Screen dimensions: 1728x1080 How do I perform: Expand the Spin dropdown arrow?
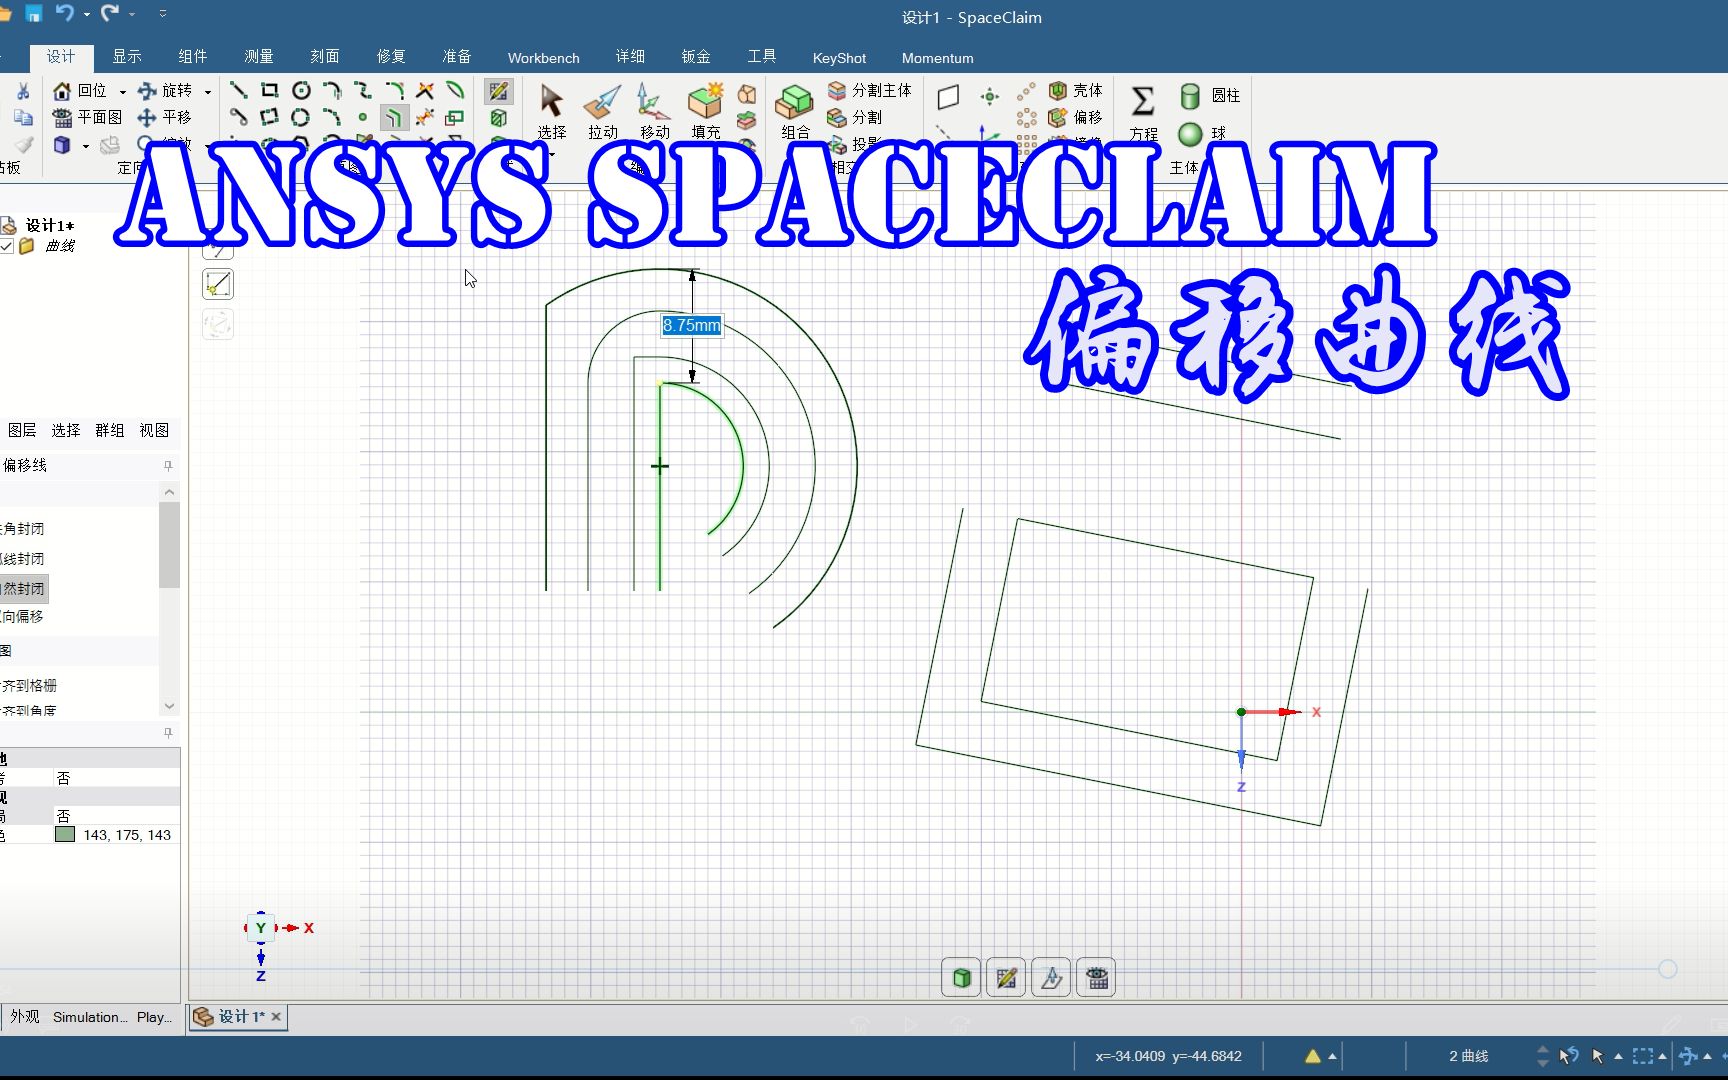point(208,92)
